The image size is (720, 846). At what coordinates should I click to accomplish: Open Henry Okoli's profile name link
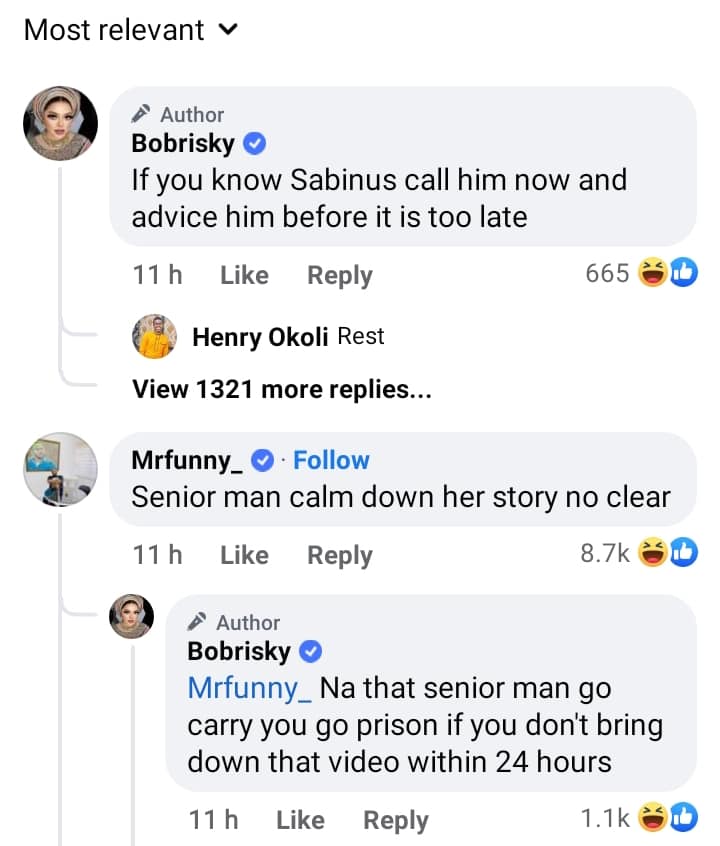coord(260,338)
